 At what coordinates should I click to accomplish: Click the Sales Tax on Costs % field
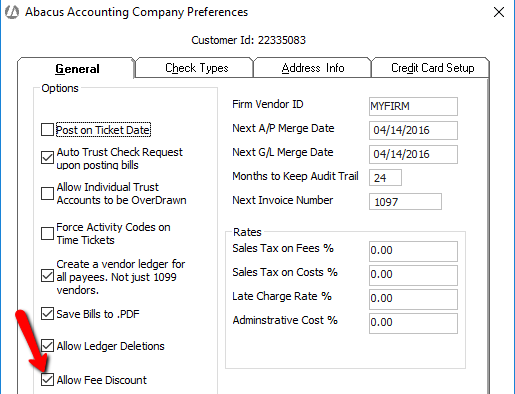click(413, 275)
